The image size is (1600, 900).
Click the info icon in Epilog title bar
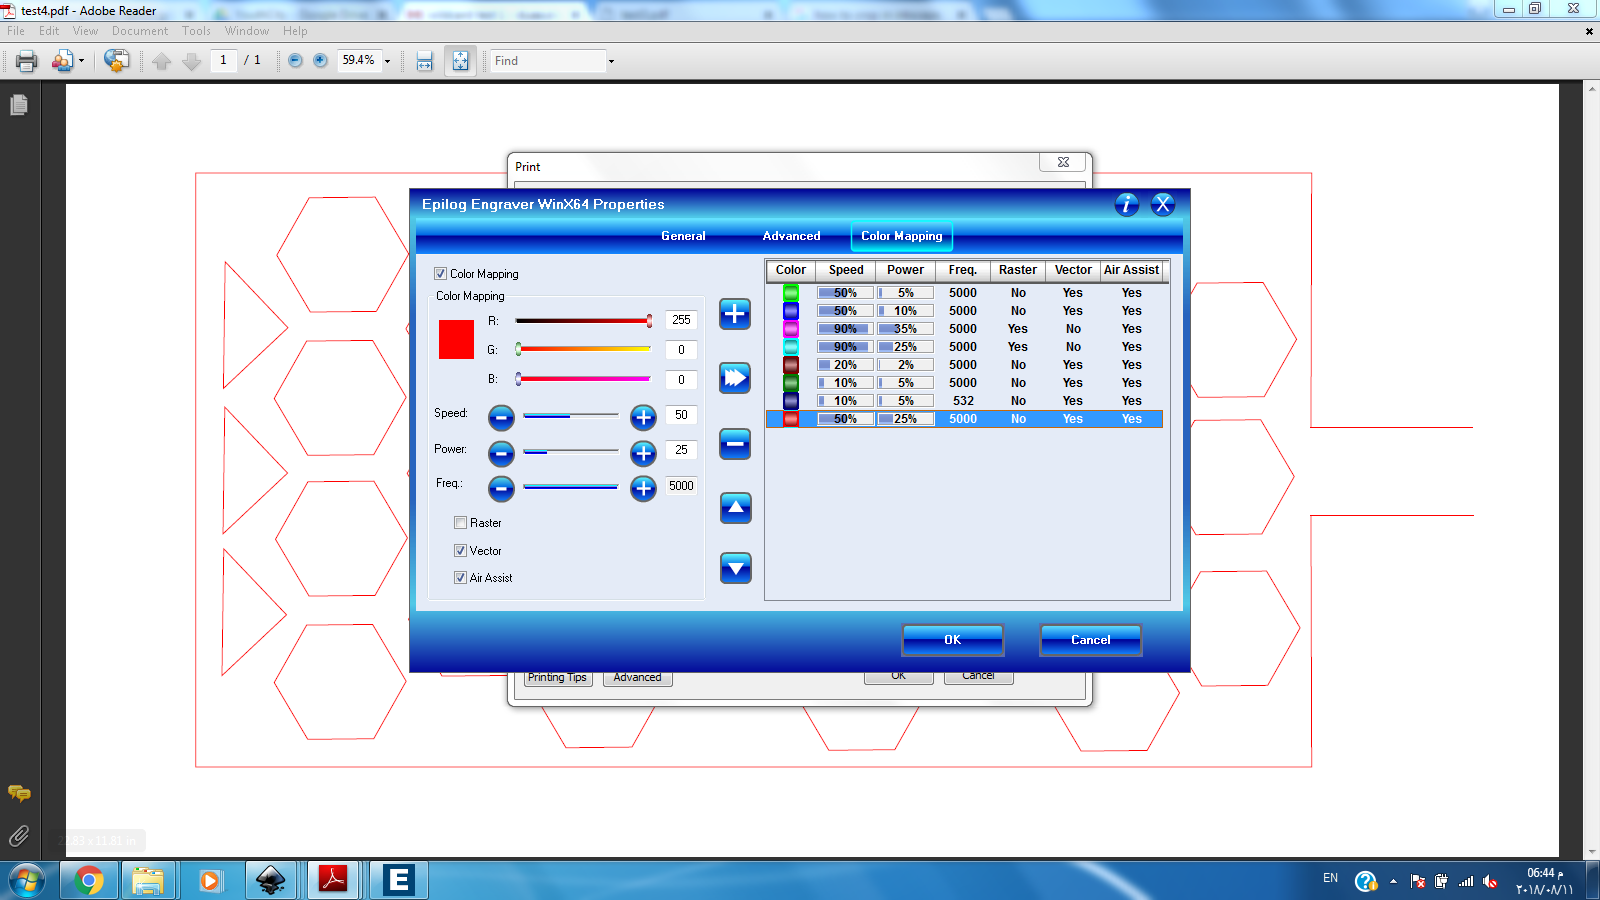pyautogui.click(x=1126, y=205)
